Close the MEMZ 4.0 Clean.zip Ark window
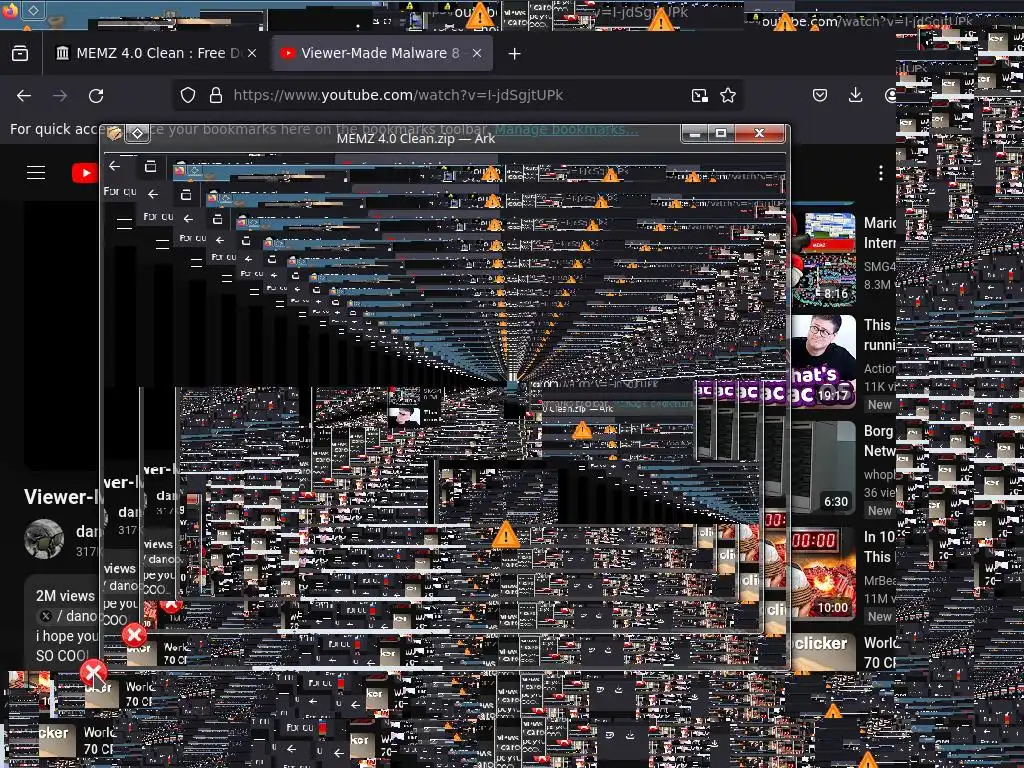The width and height of the screenshot is (1024, 768). [x=760, y=134]
